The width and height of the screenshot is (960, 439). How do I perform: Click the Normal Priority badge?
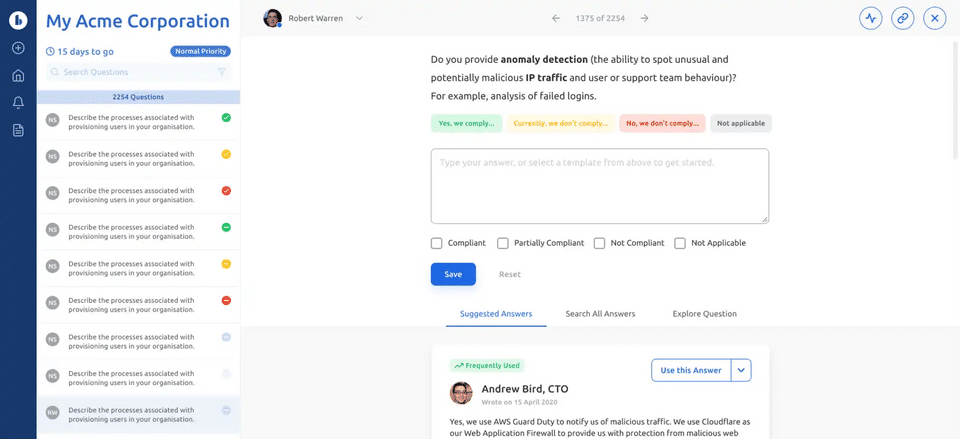pyautogui.click(x=200, y=51)
